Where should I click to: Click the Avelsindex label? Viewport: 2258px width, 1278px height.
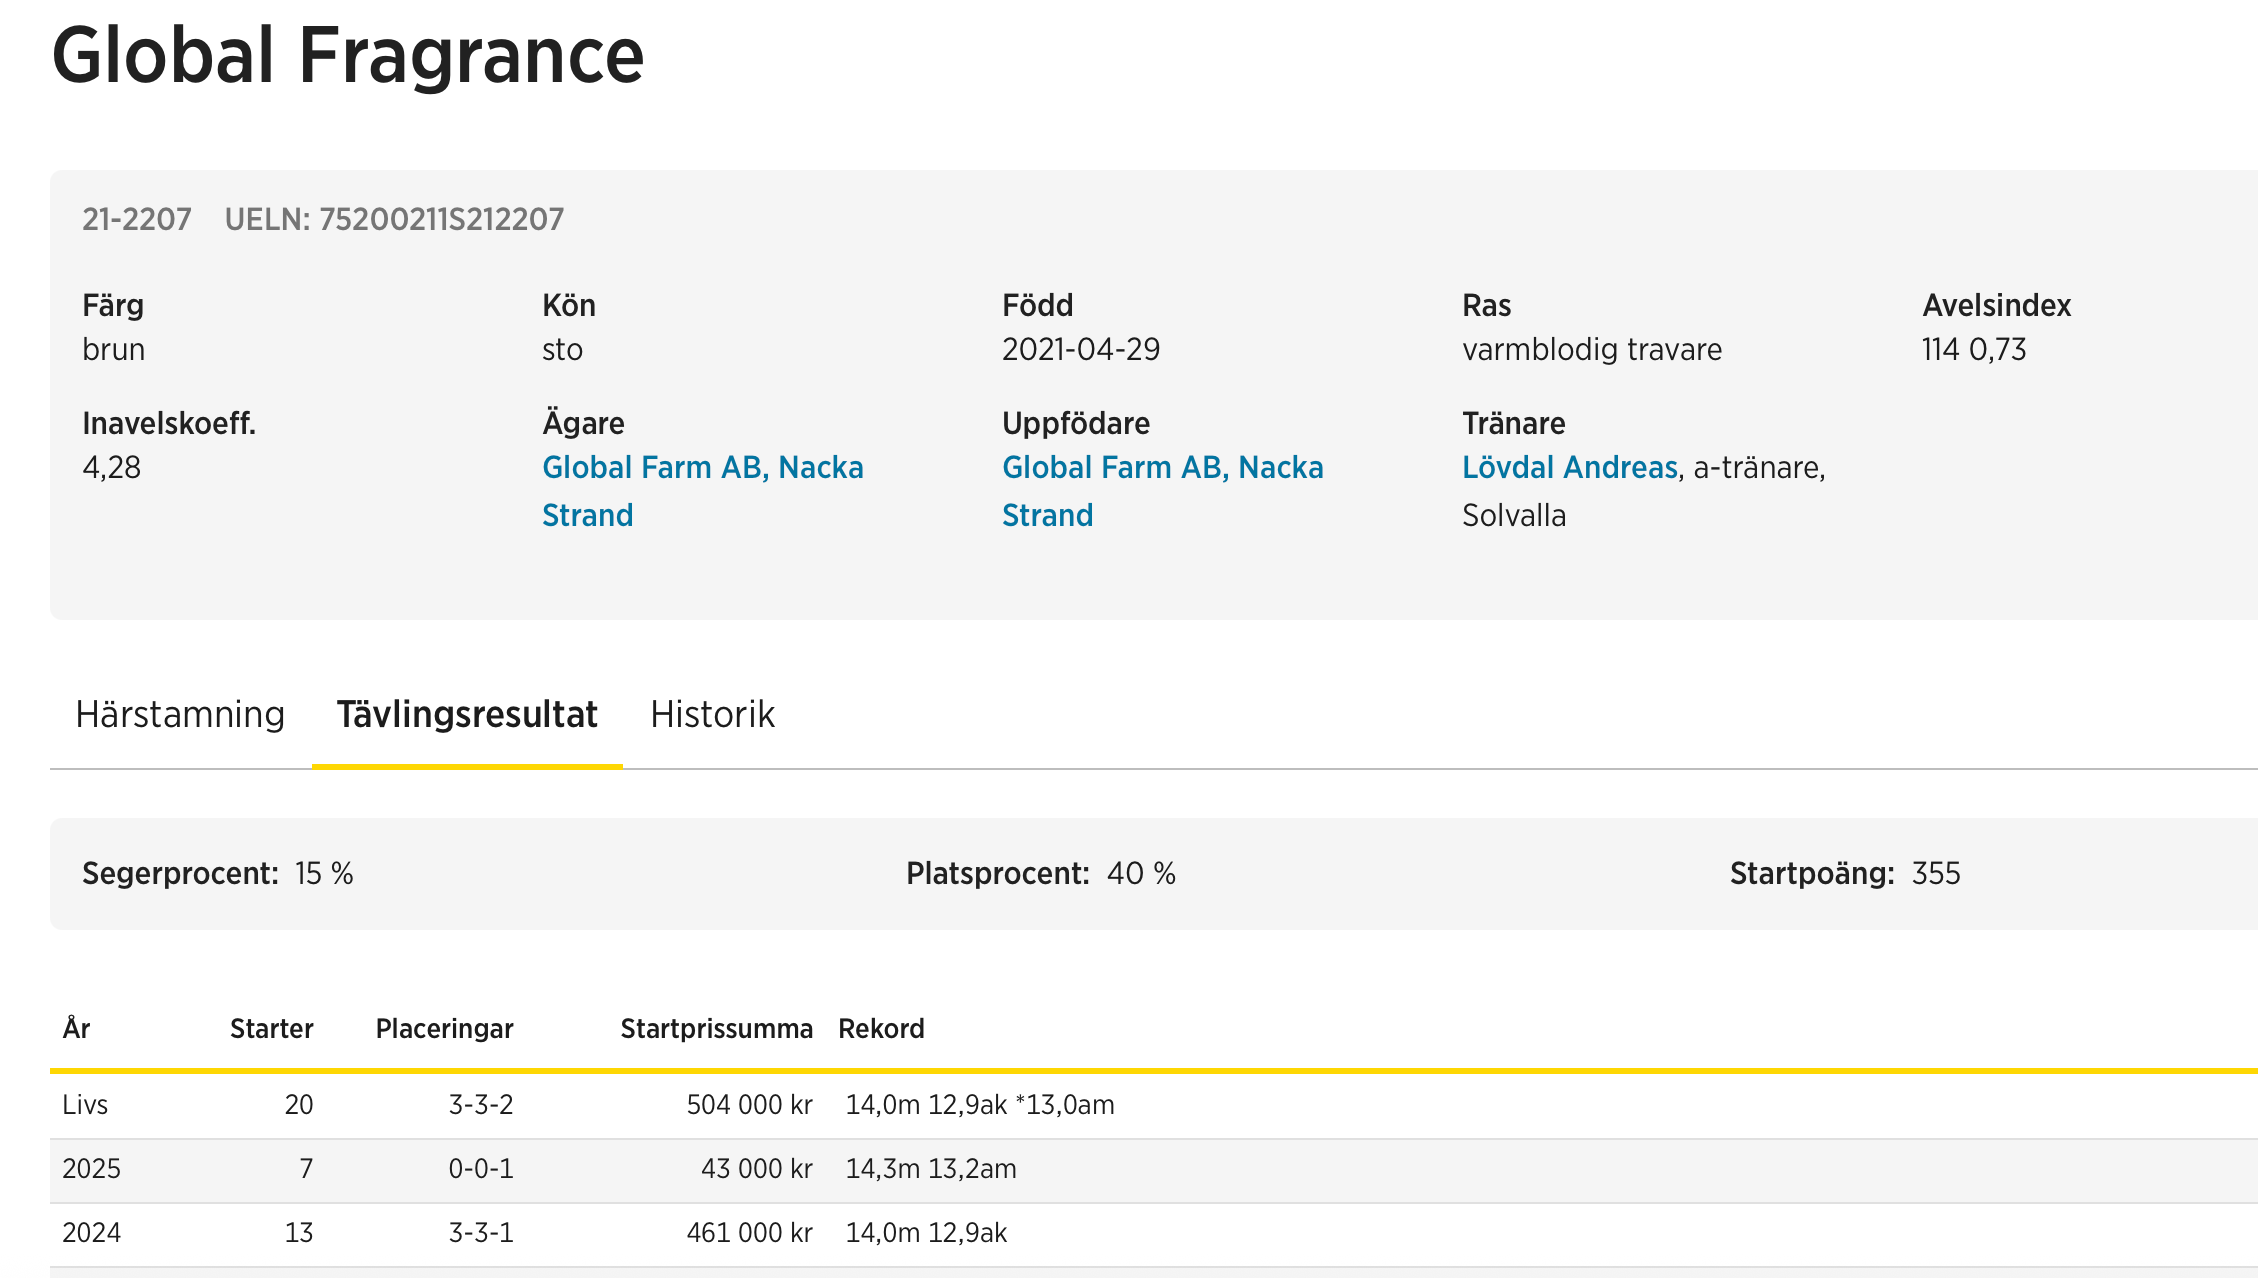click(1996, 305)
